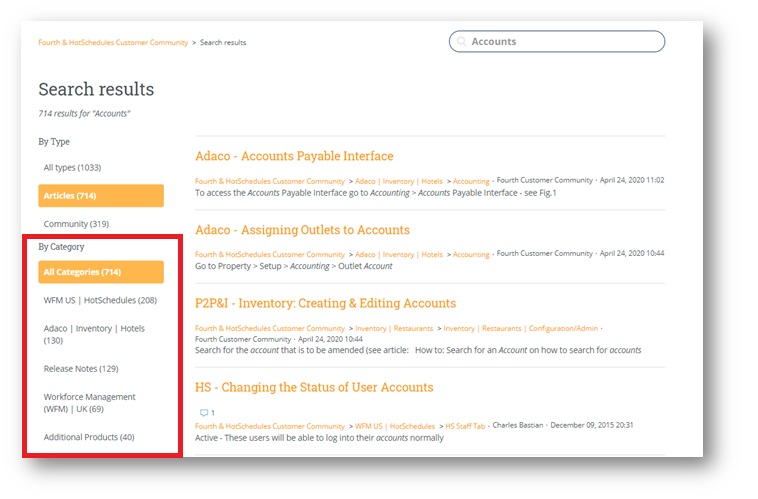Viewport: 758px width, 499px height.
Task: Click Accounting breadcrumb under Assigning Outlets result
Action: click(471, 254)
